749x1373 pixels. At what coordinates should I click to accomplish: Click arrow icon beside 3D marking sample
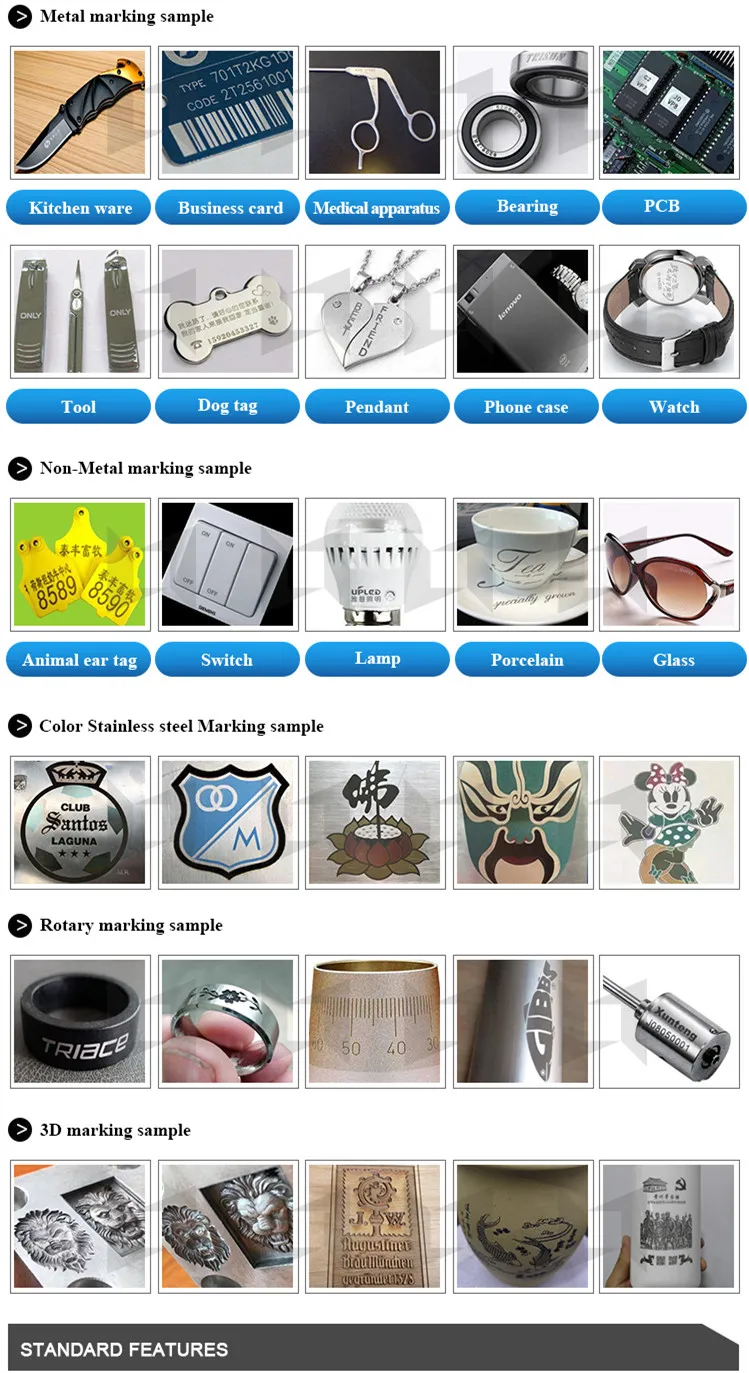coord(20,1130)
